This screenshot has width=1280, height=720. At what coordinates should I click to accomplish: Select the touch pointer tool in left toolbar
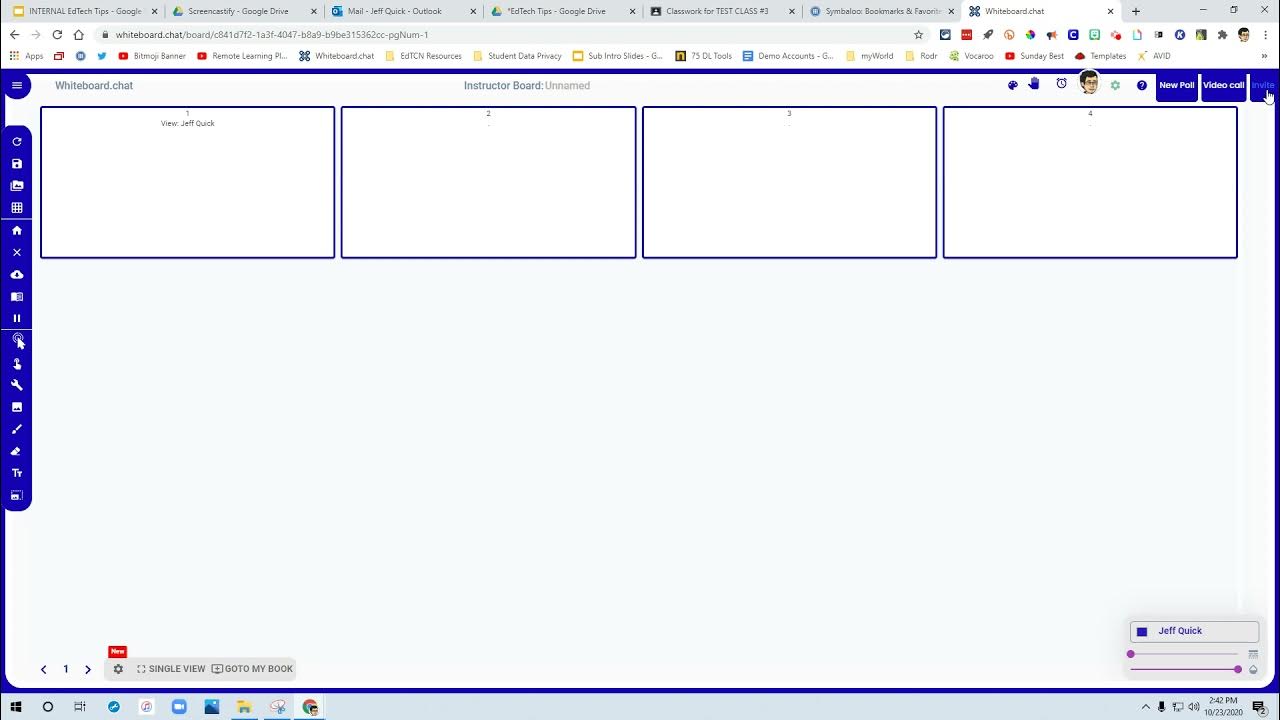click(x=16, y=363)
